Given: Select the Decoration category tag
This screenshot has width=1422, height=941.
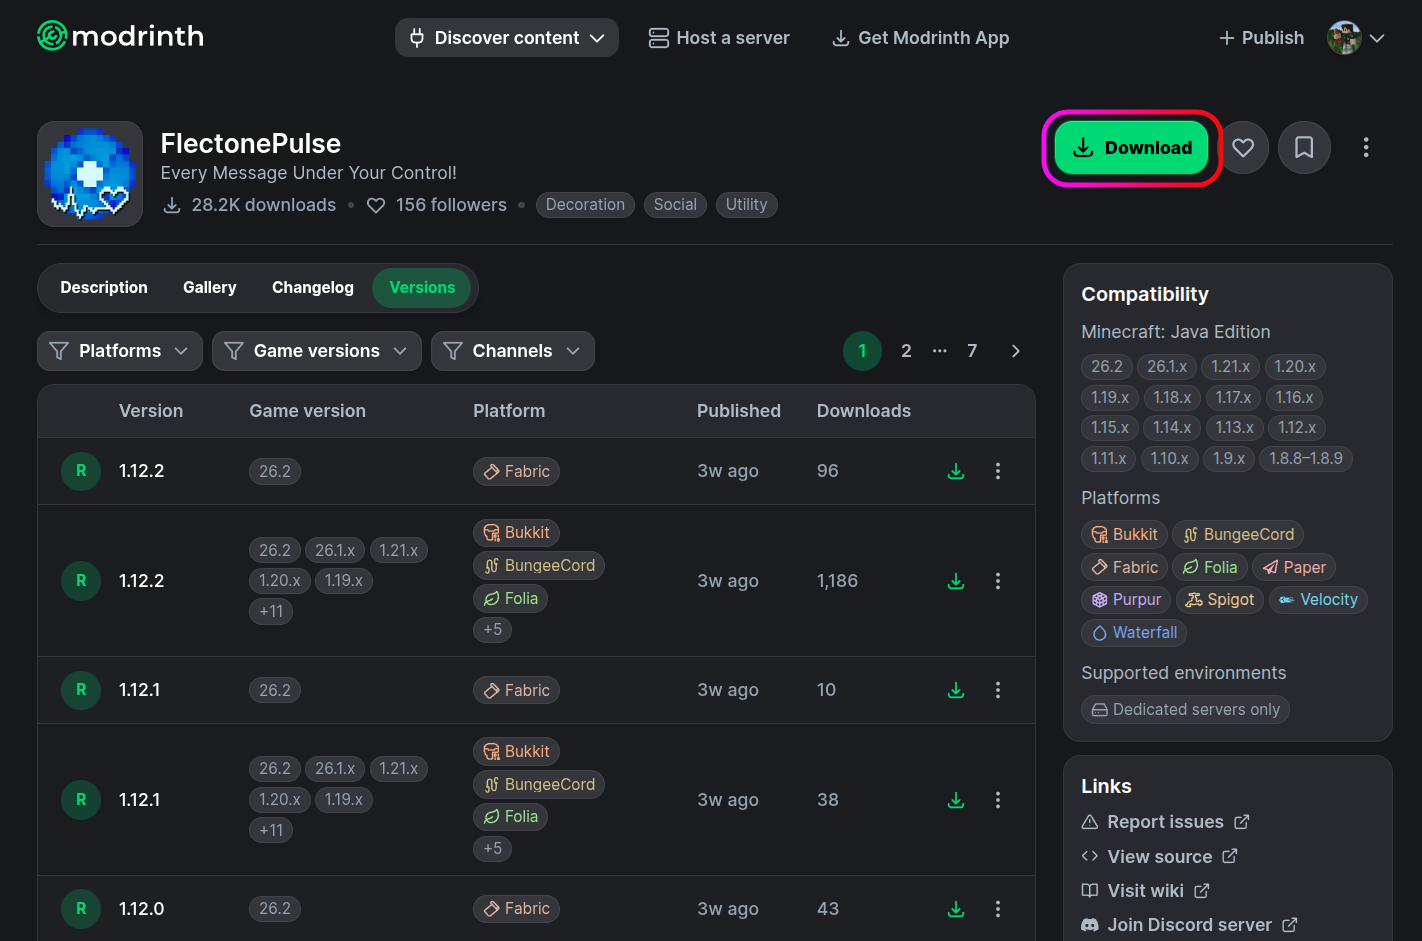Looking at the screenshot, I should click(585, 205).
